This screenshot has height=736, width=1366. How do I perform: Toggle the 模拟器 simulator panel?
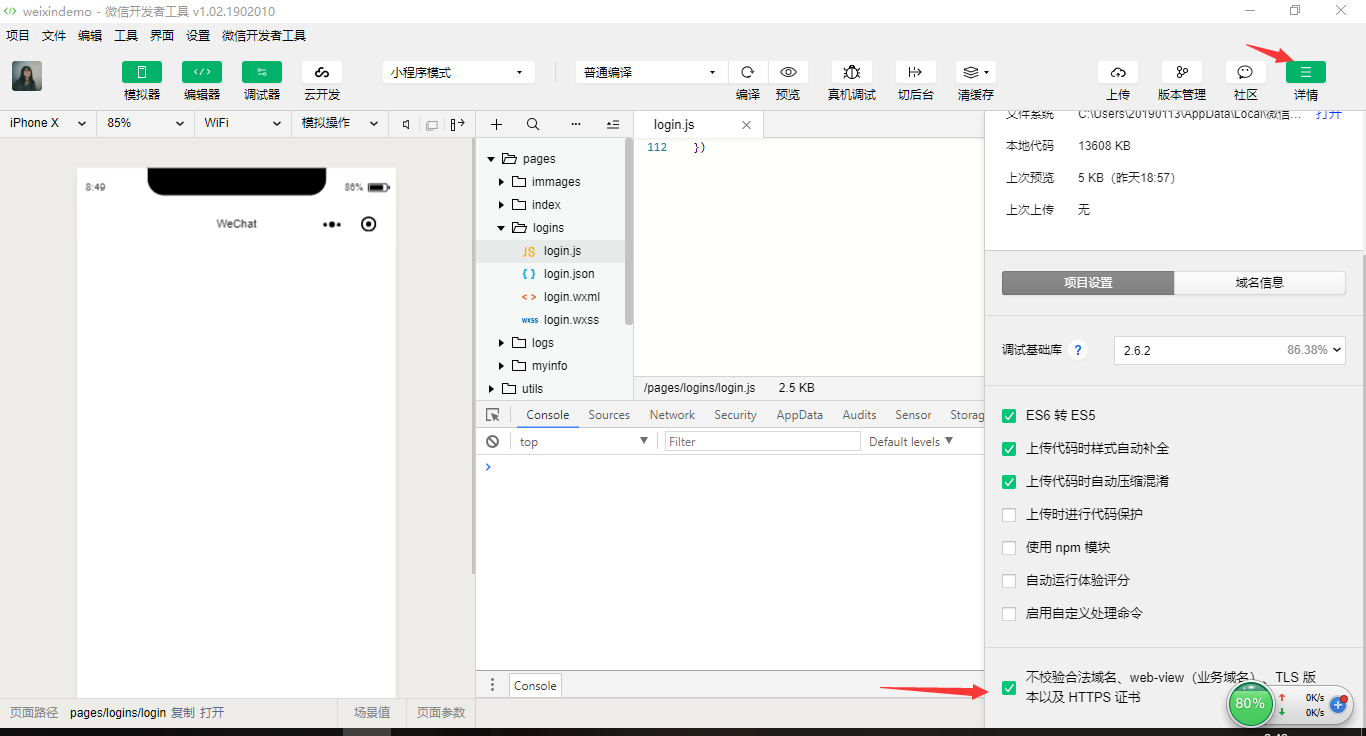pyautogui.click(x=142, y=72)
